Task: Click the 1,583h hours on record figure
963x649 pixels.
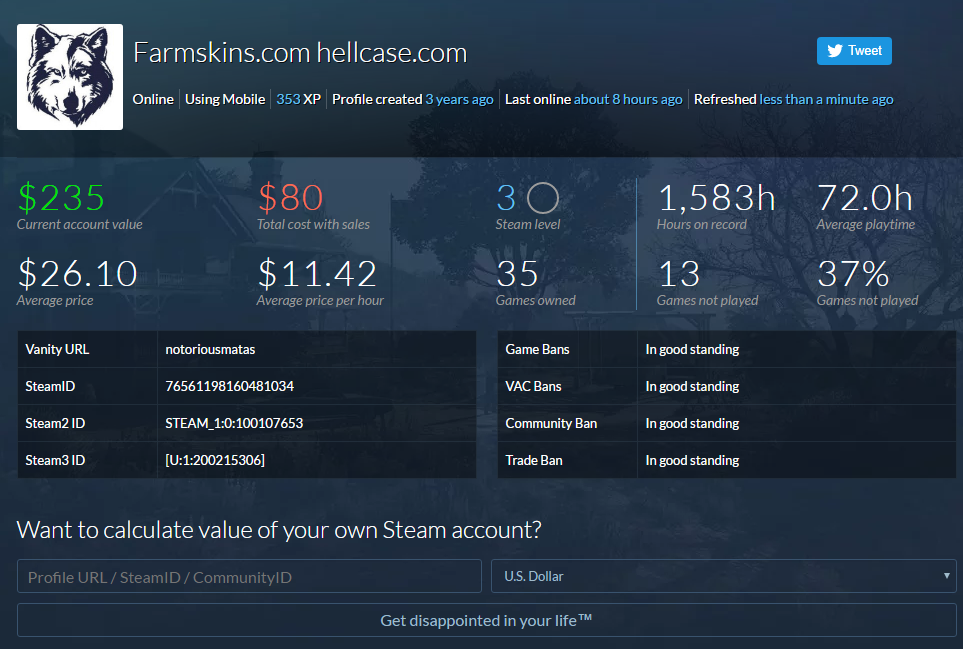Action: 717,198
